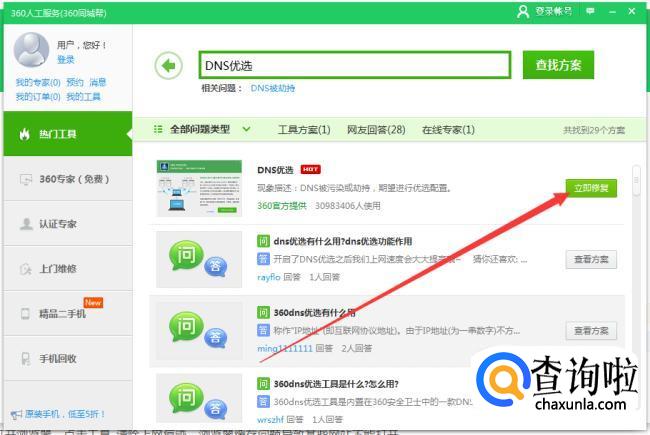Click the 立即修复 button for DNS优选

[x=591, y=188]
